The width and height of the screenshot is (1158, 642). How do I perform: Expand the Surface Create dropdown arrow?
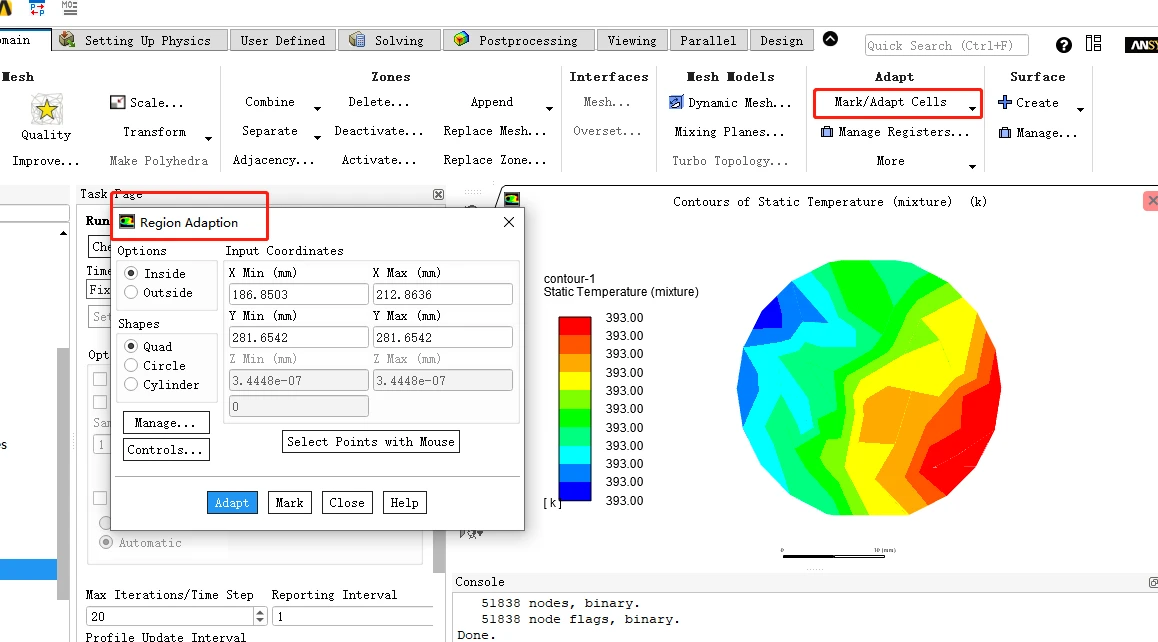[x=1080, y=110]
